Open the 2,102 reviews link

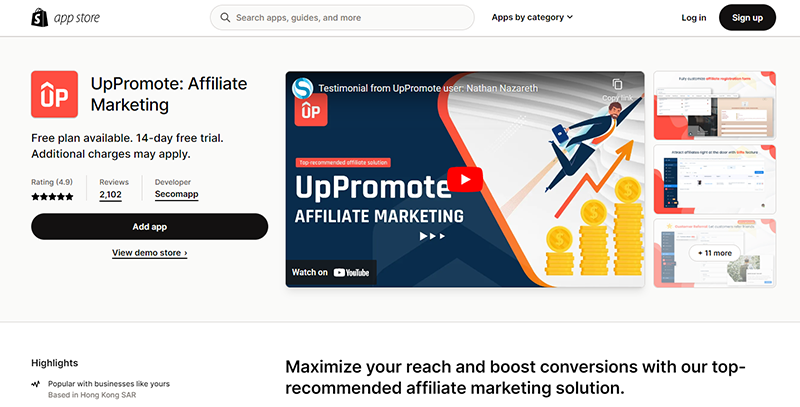110,194
